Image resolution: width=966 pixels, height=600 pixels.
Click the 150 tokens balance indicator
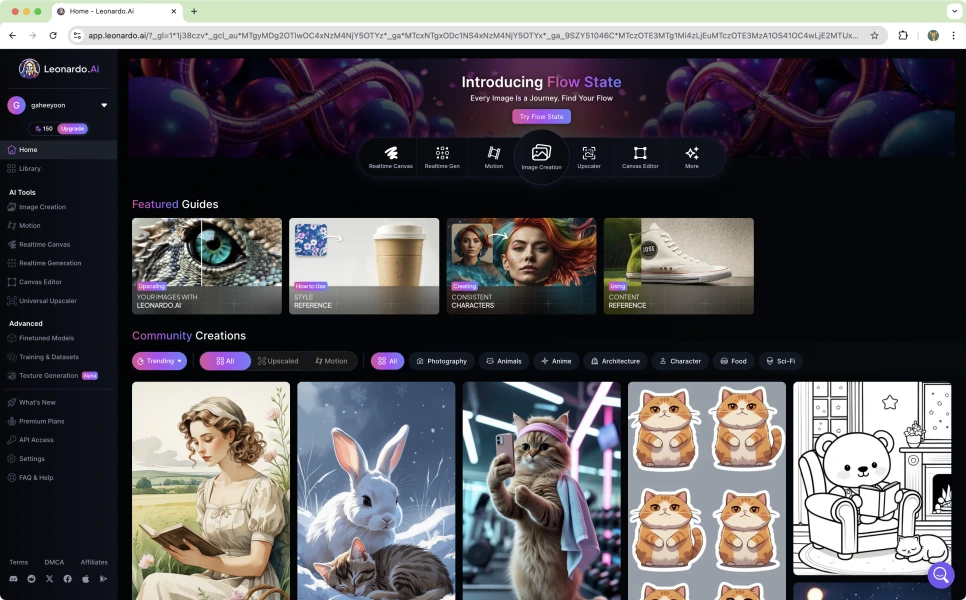click(44, 129)
